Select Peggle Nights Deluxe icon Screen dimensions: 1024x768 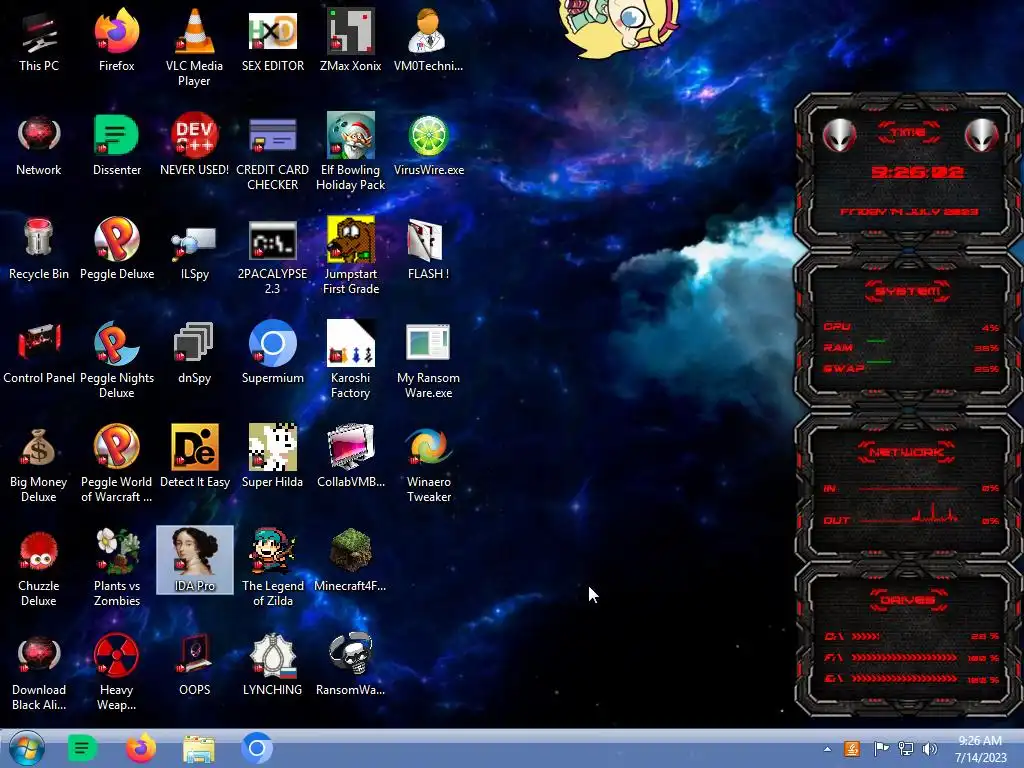click(x=116, y=359)
